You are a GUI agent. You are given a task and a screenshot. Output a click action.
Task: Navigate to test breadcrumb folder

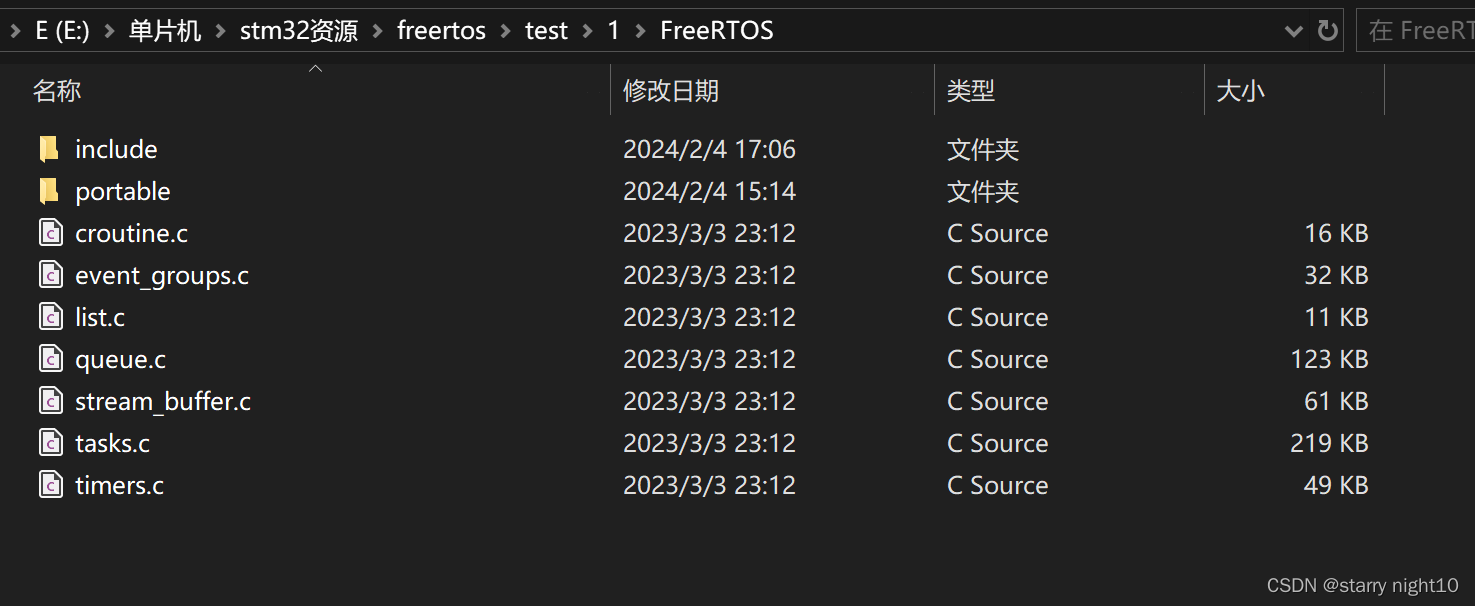point(546,31)
